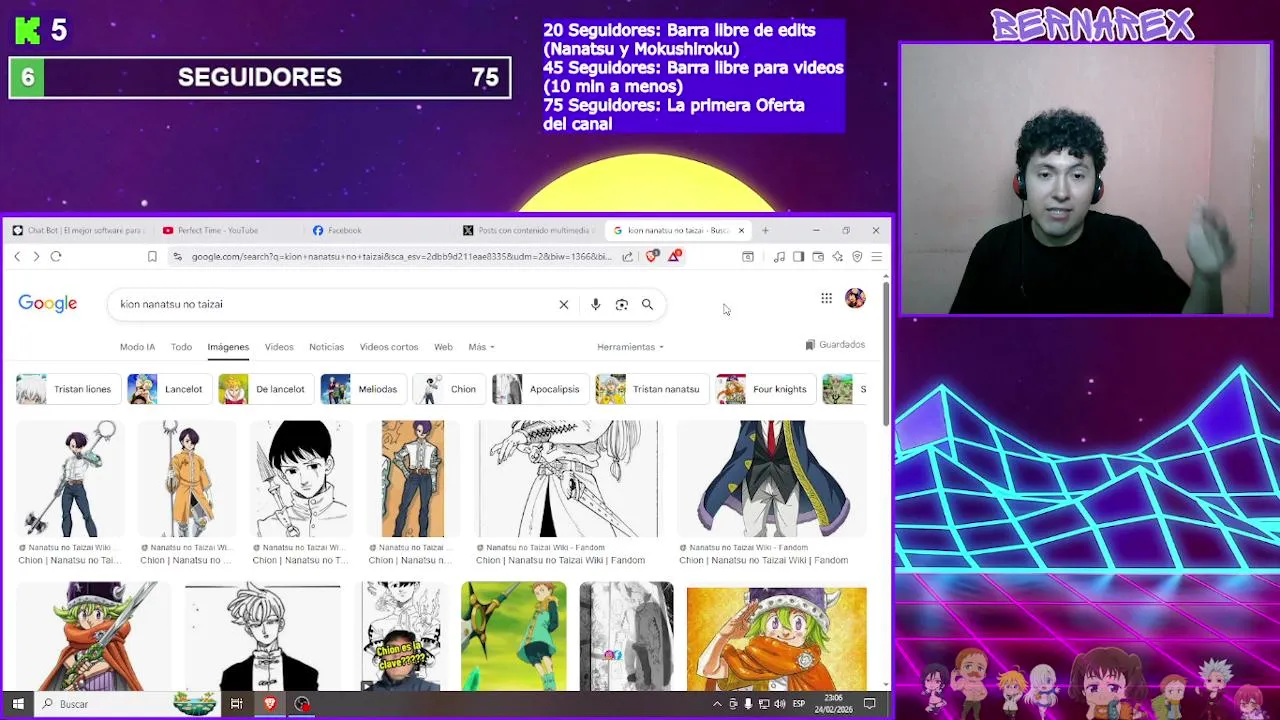Filter images by the Lancelot chip

(169, 389)
